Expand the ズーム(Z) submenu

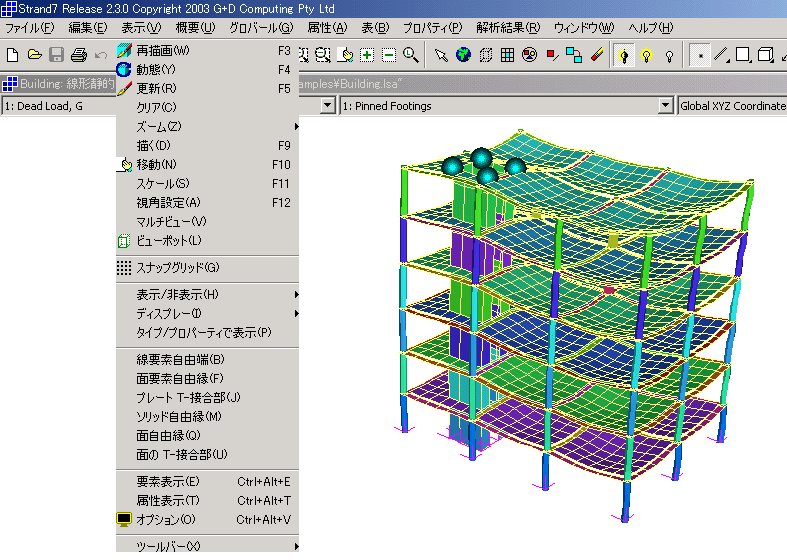(207, 126)
